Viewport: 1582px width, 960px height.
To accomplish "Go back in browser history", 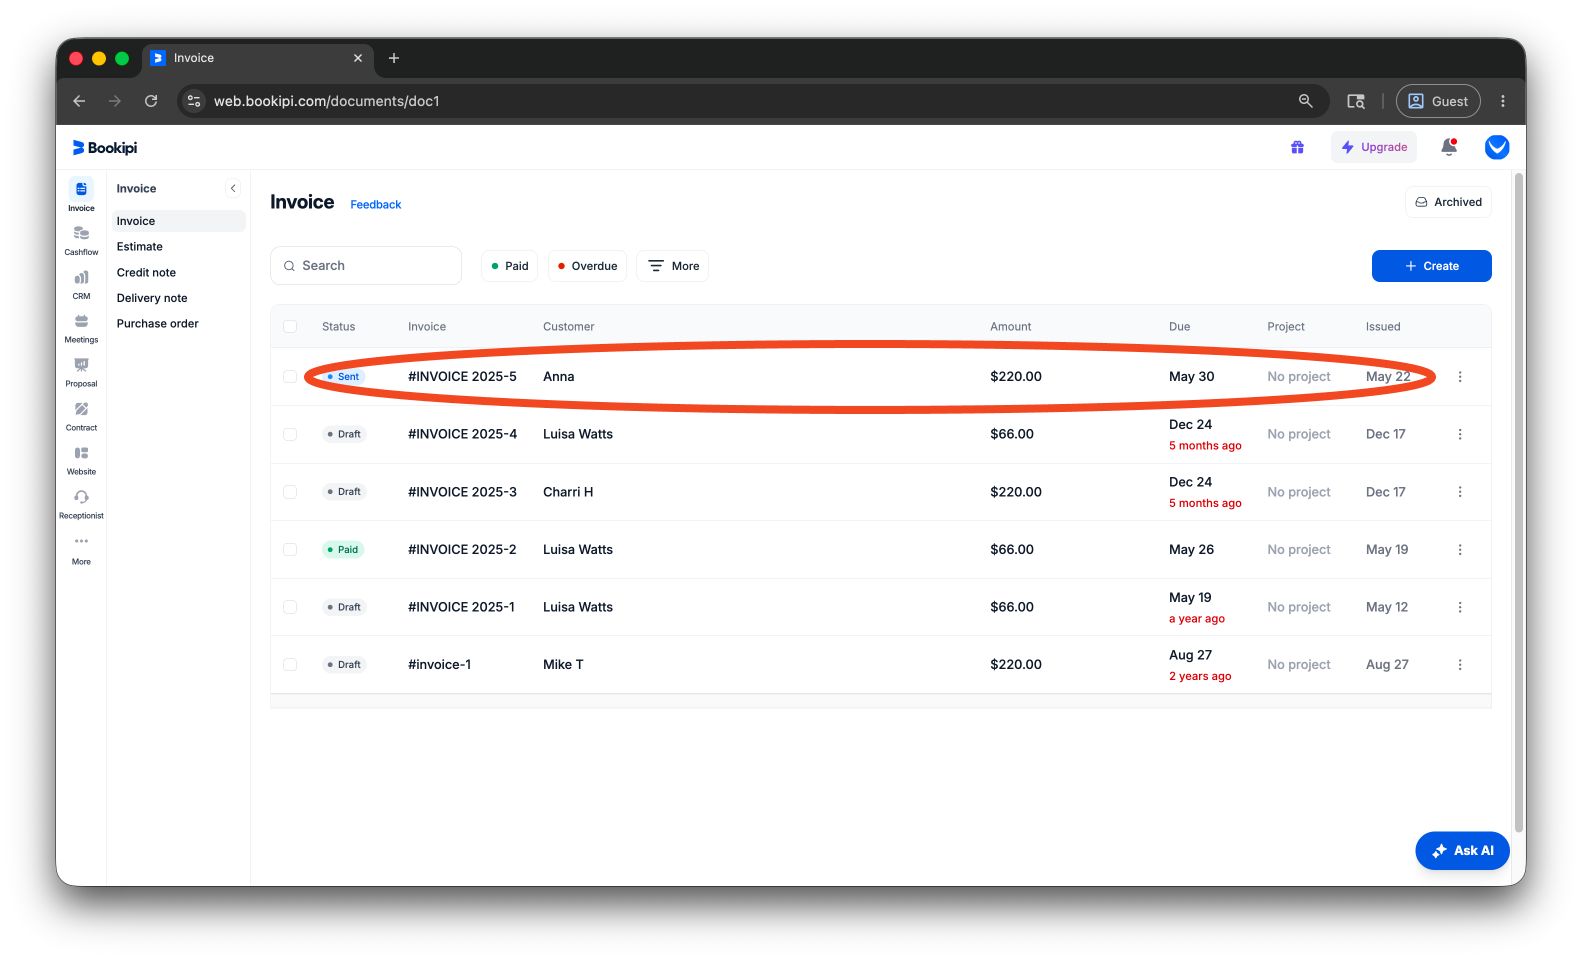I will (x=79, y=101).
